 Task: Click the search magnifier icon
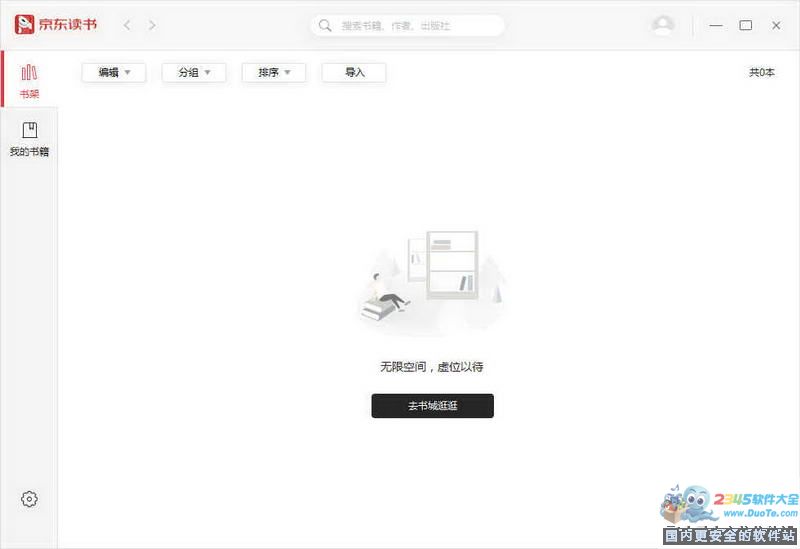click(325, 25)
